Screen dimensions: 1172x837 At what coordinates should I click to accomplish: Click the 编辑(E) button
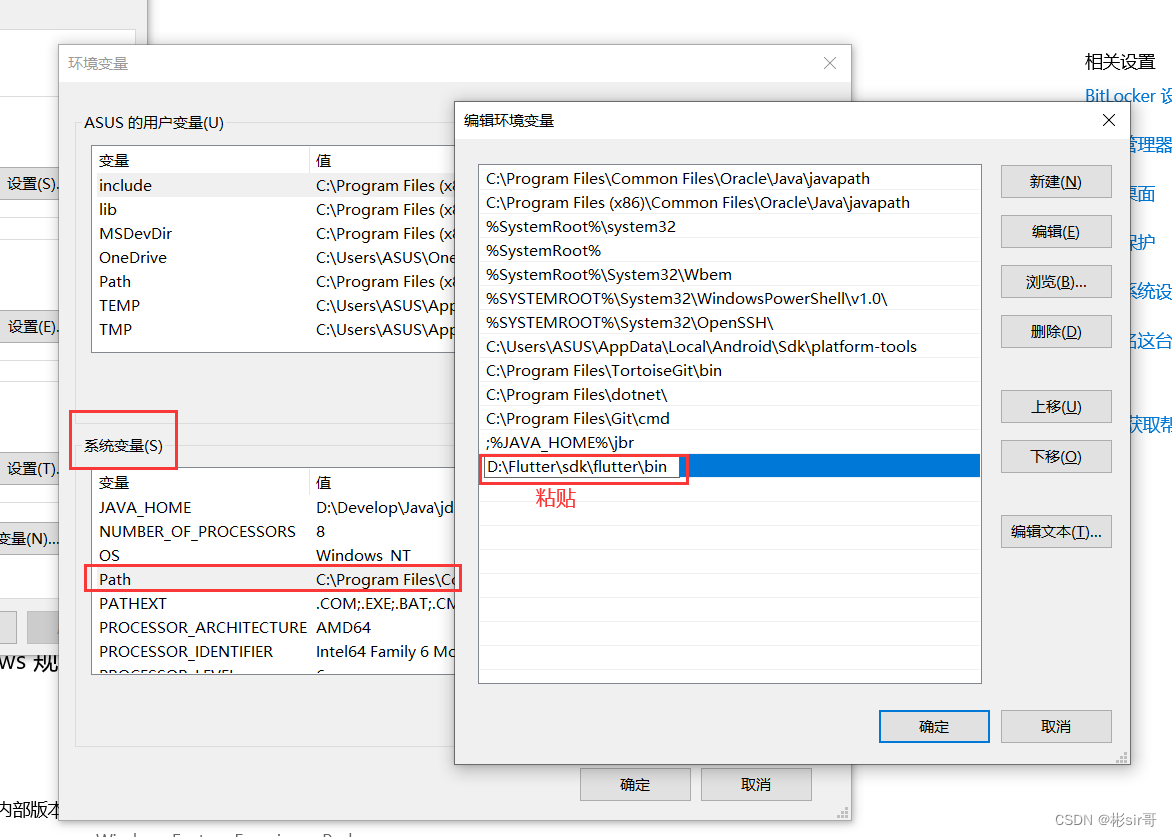[x=1055, y=232]
